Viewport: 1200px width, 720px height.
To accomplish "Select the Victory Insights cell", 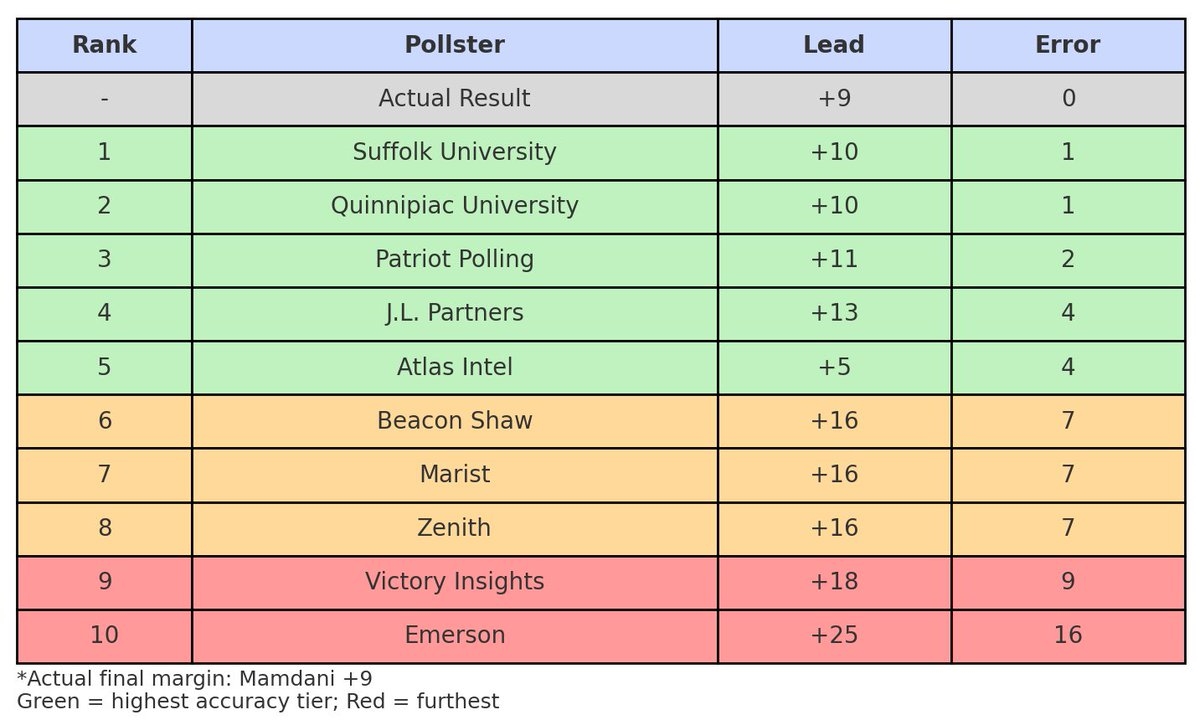I will point(454,582).
